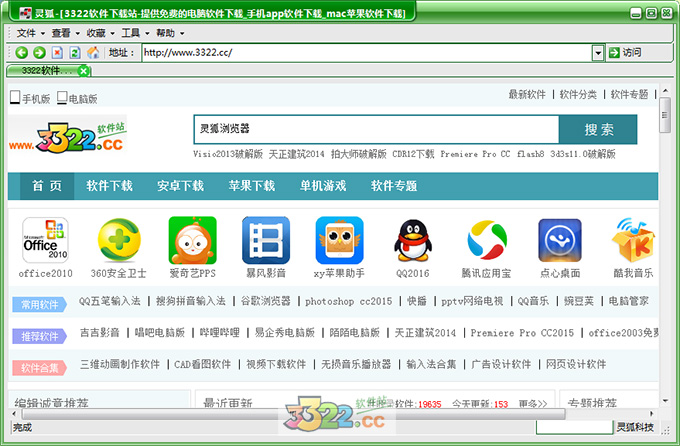This screenshot has width=680, height=446.
Task: Click the browser Back arrow icon
Action: click(x=21, y=53)
